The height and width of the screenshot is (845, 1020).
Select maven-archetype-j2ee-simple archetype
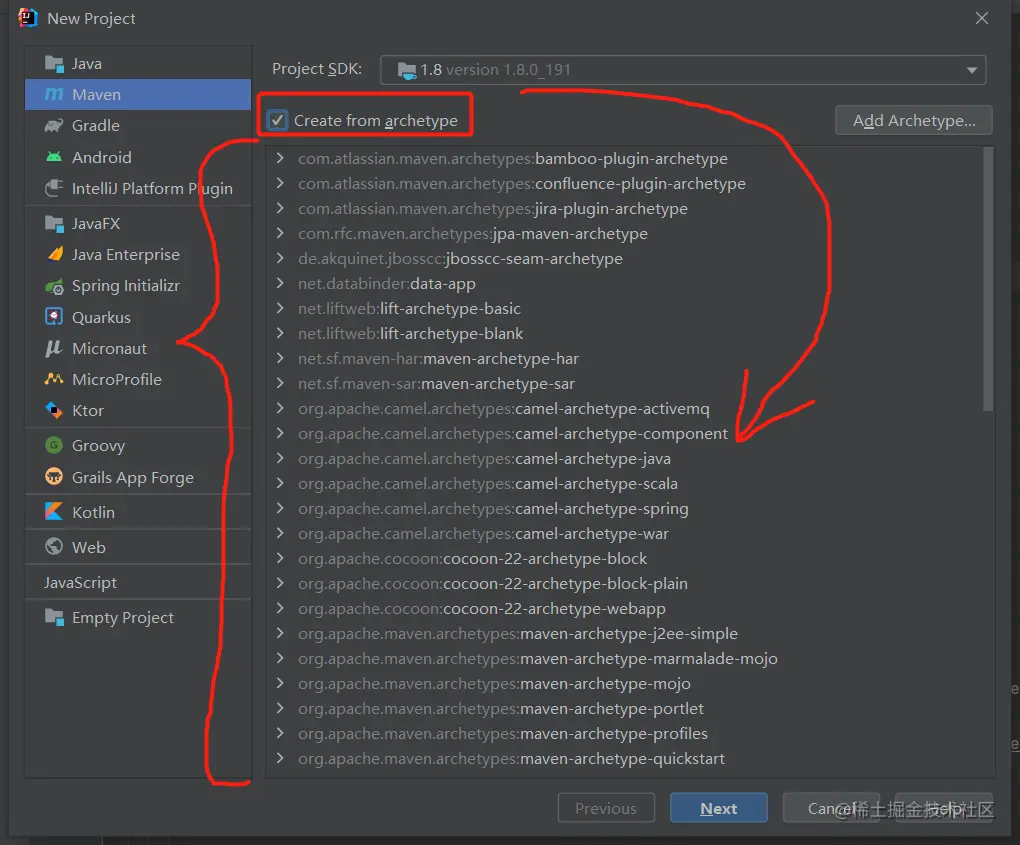pyautogui.click(x=518, y=634)
